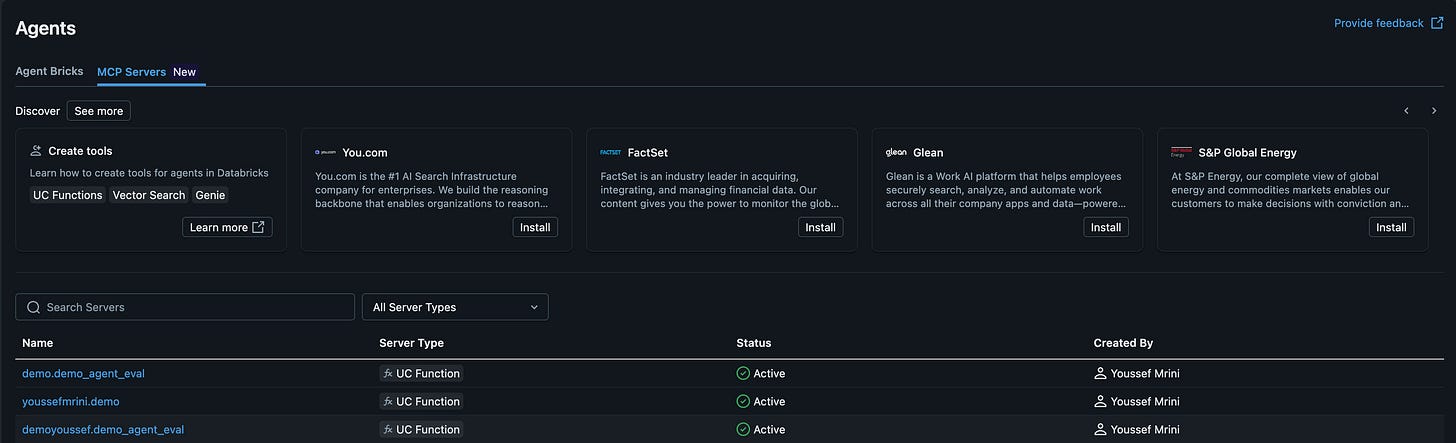Click the Create tools card title
Image resolution: width=1456 pixels, height=443 pixels.
point(80,151)
